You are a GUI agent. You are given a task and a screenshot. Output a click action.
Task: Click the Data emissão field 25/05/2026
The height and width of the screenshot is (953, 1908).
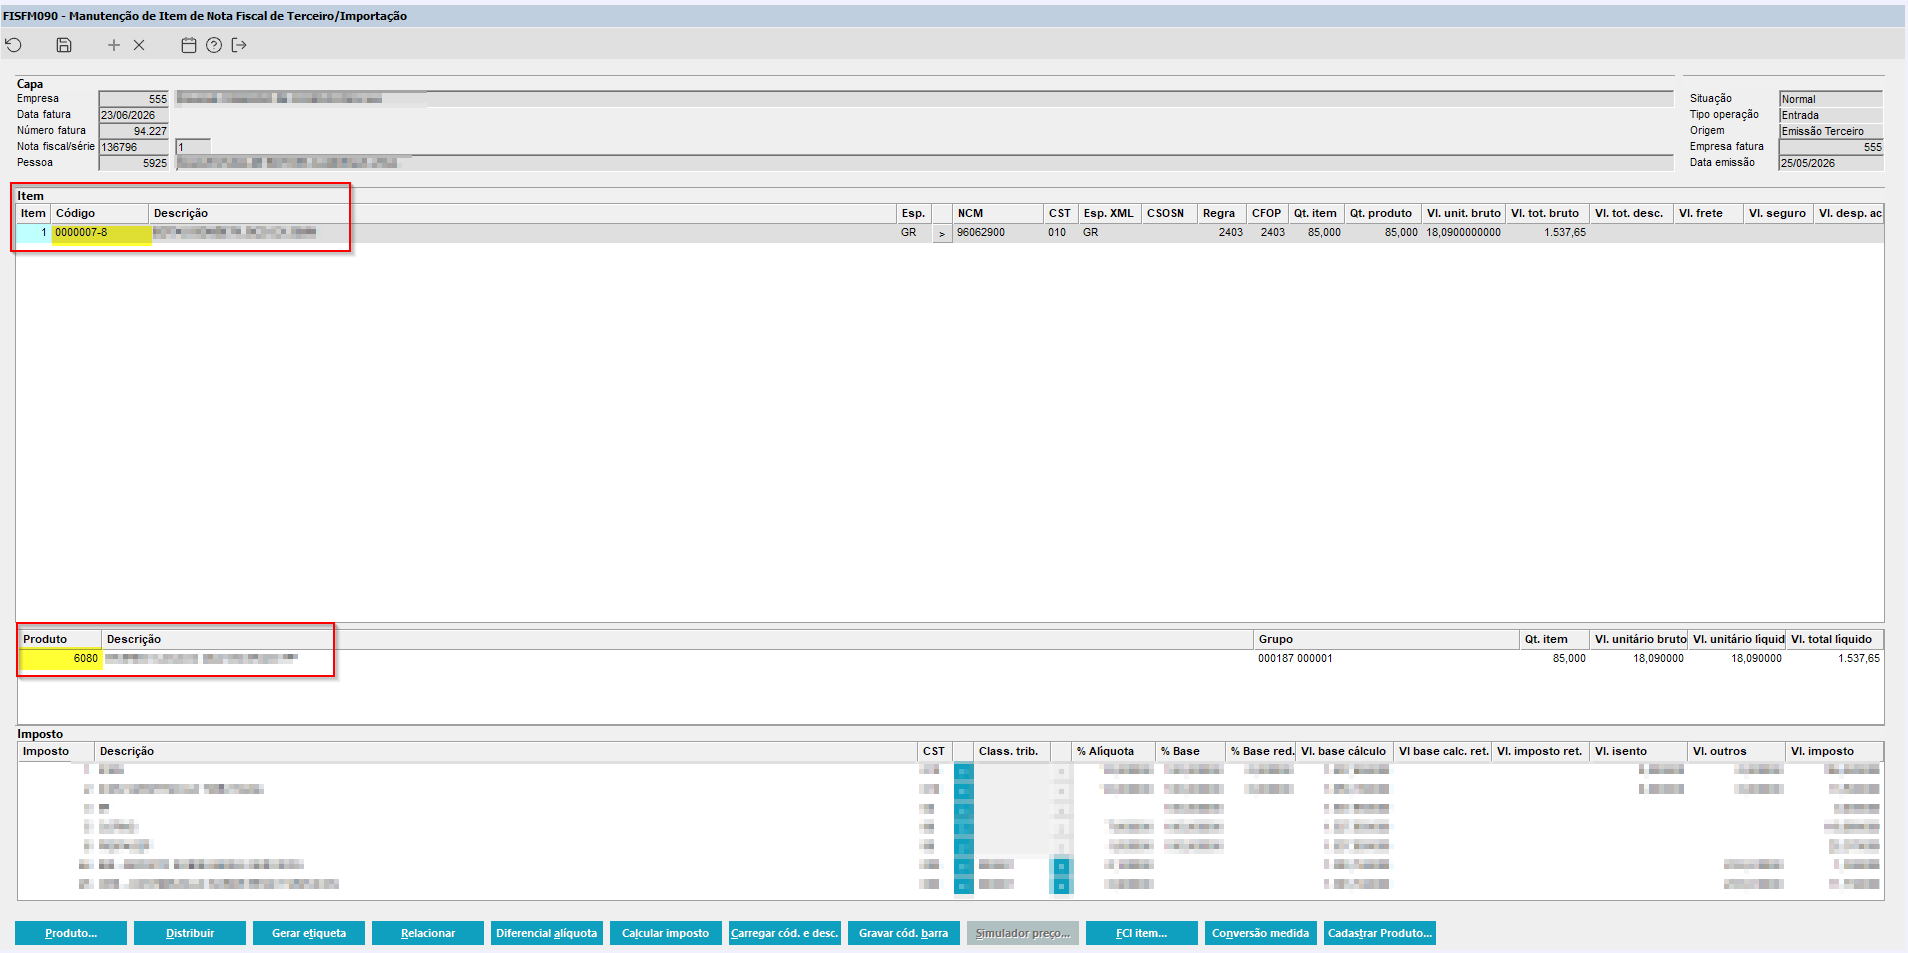click(x=1831, y=163)
